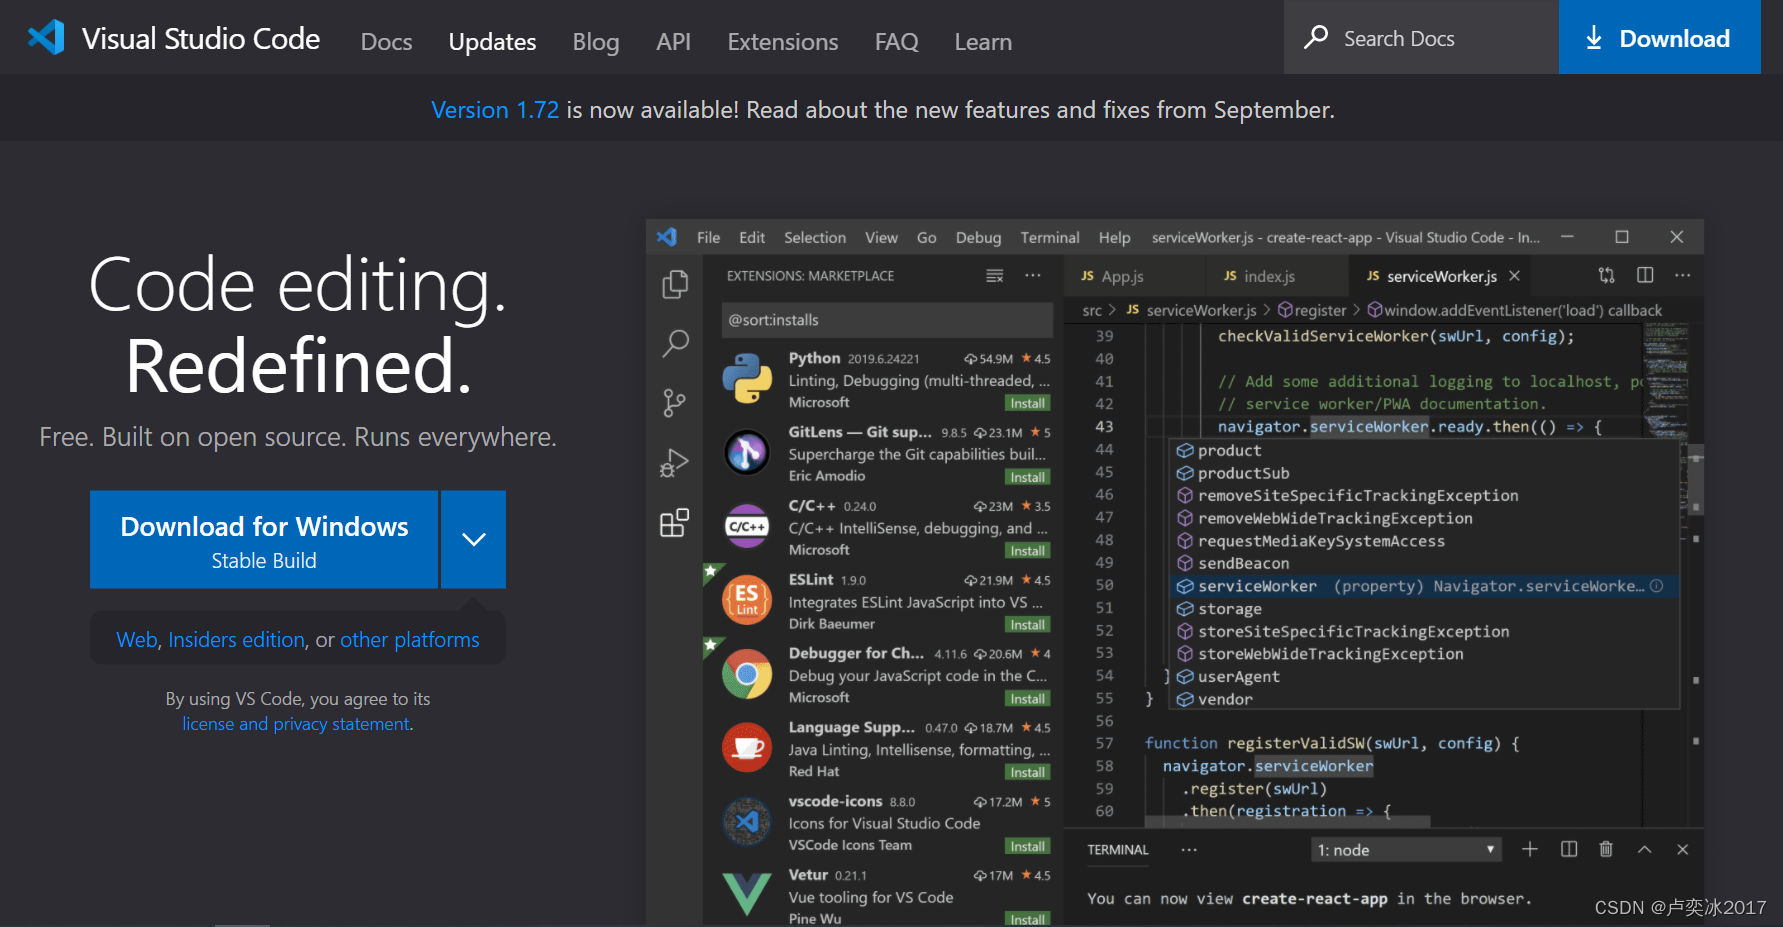1783x927 pixels.
Task: Install the ESLint extension
Action: click(1027, 625)
